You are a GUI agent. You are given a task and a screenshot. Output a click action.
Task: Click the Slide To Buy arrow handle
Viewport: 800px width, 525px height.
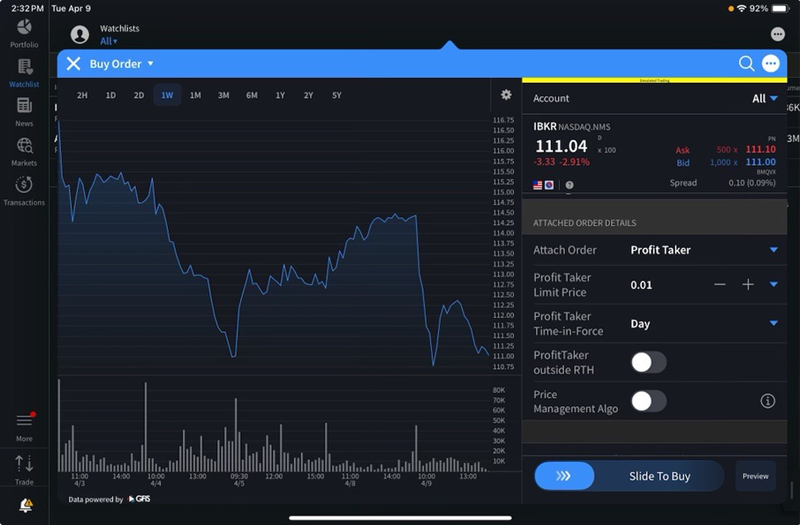tap(564, 476)
